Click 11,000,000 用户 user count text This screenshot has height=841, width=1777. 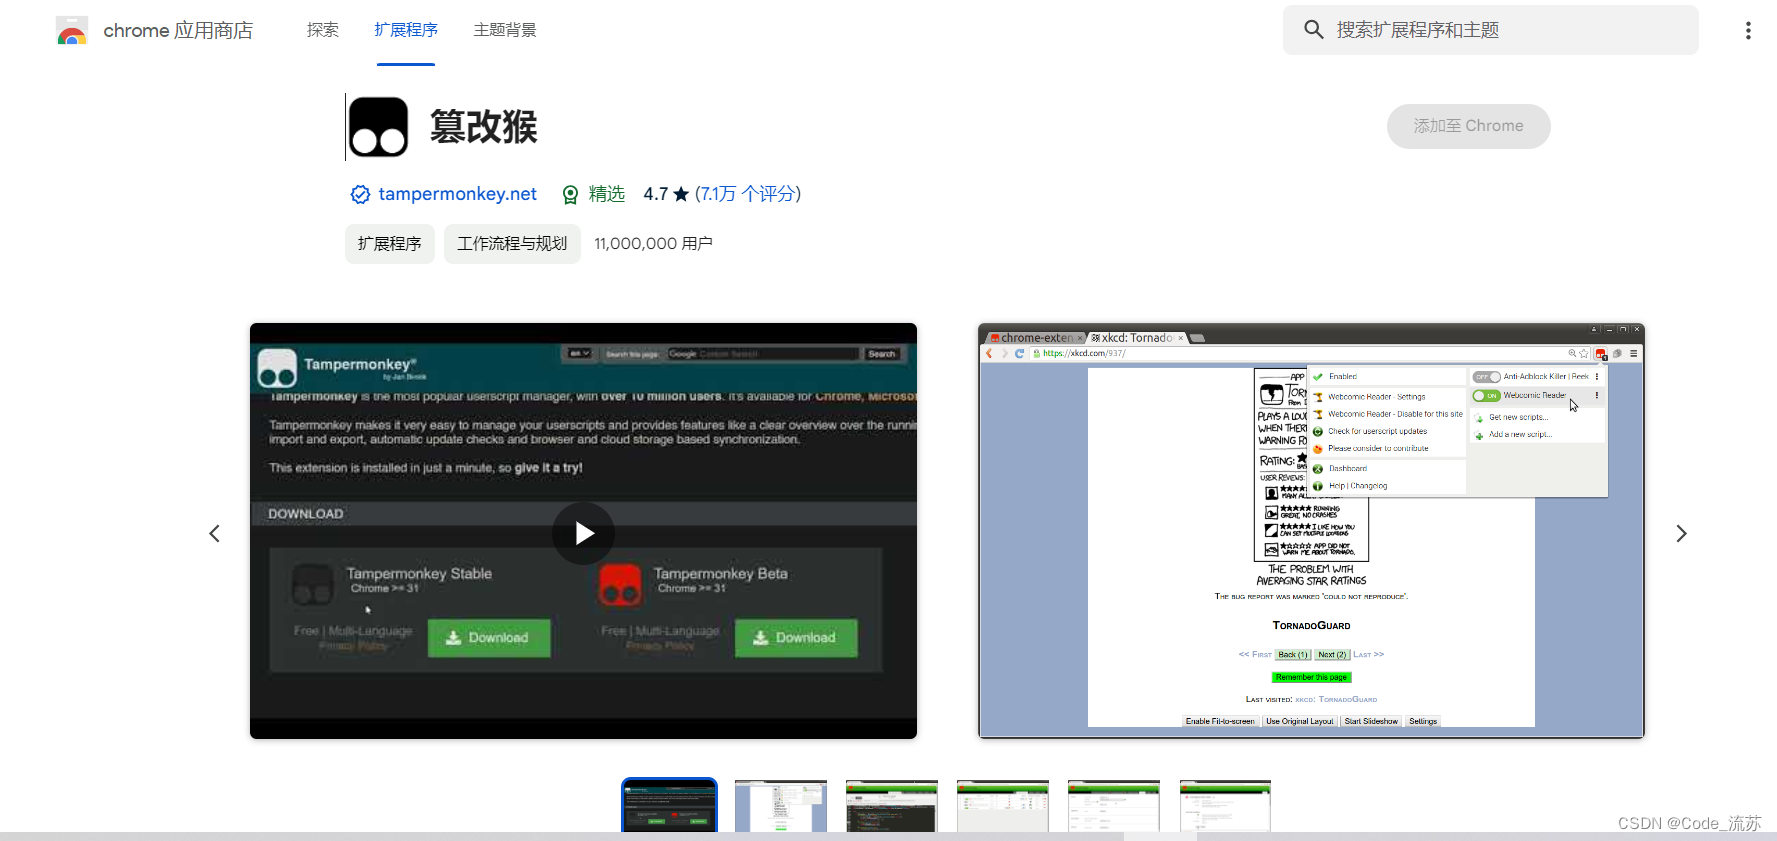pyautogui.click(x=653, y=244)
